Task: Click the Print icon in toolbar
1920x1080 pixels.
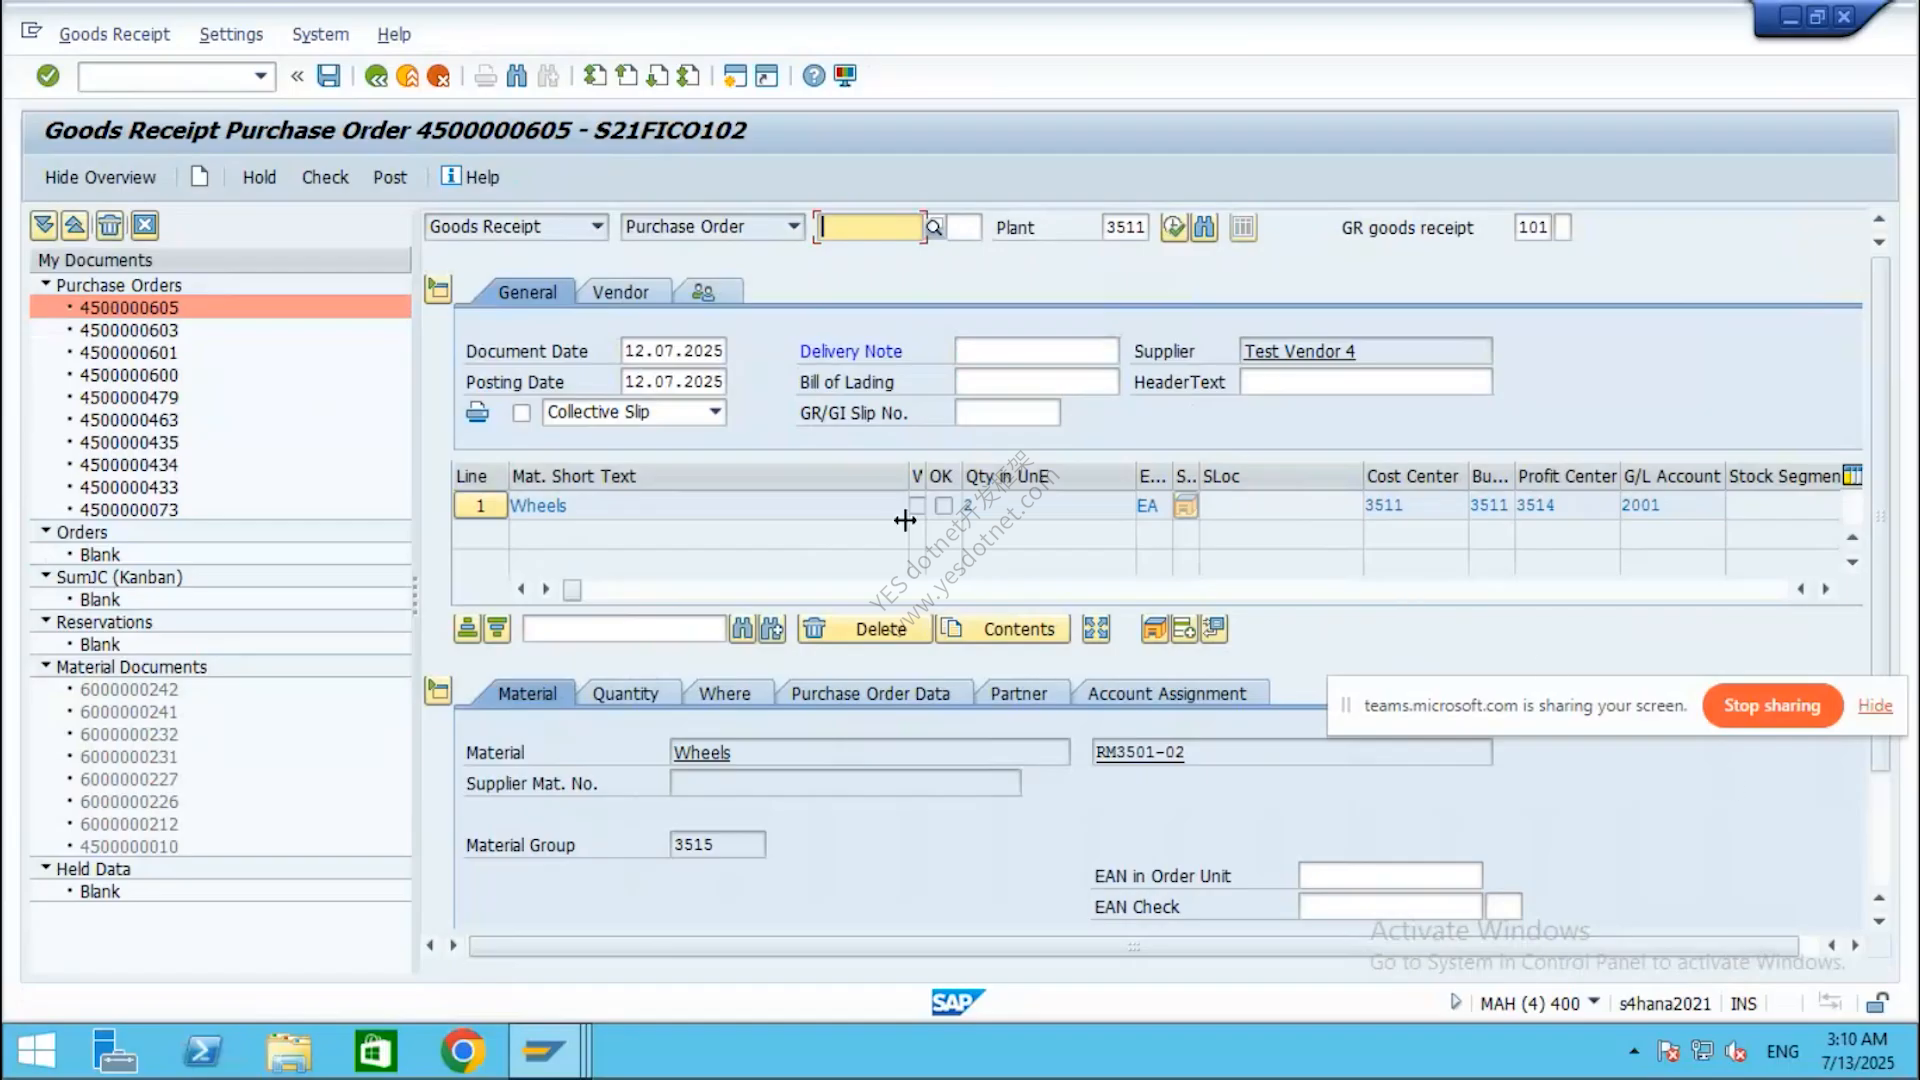Action: point(486,76)
